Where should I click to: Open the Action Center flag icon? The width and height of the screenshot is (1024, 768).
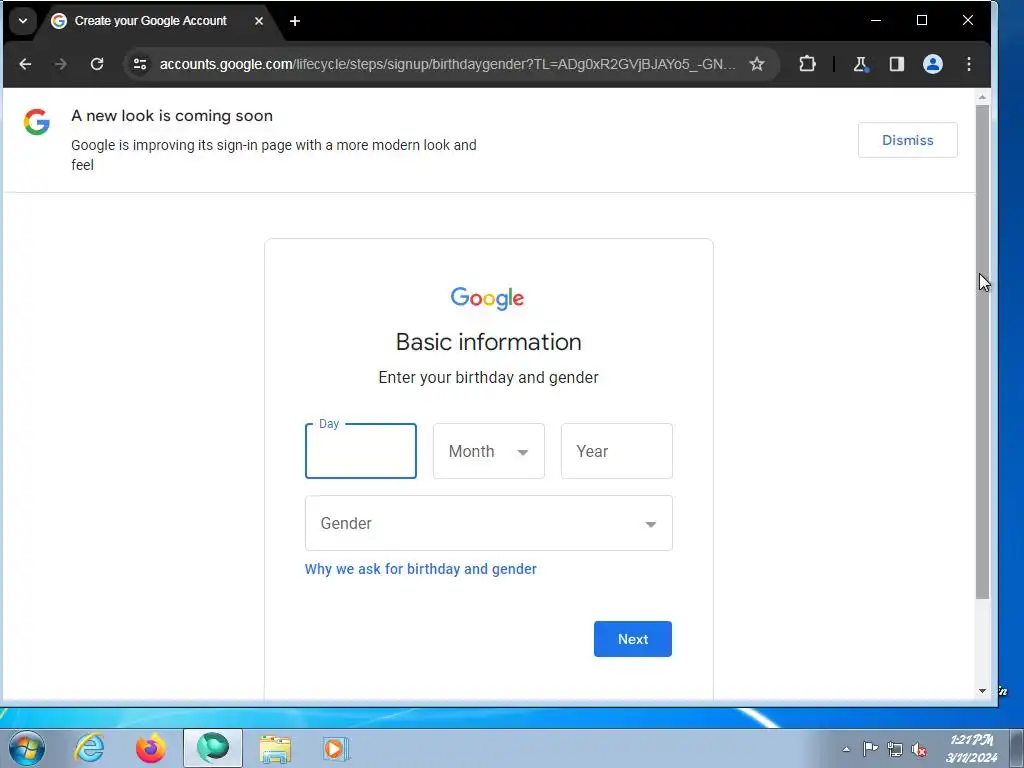click(x=871, y=749)
